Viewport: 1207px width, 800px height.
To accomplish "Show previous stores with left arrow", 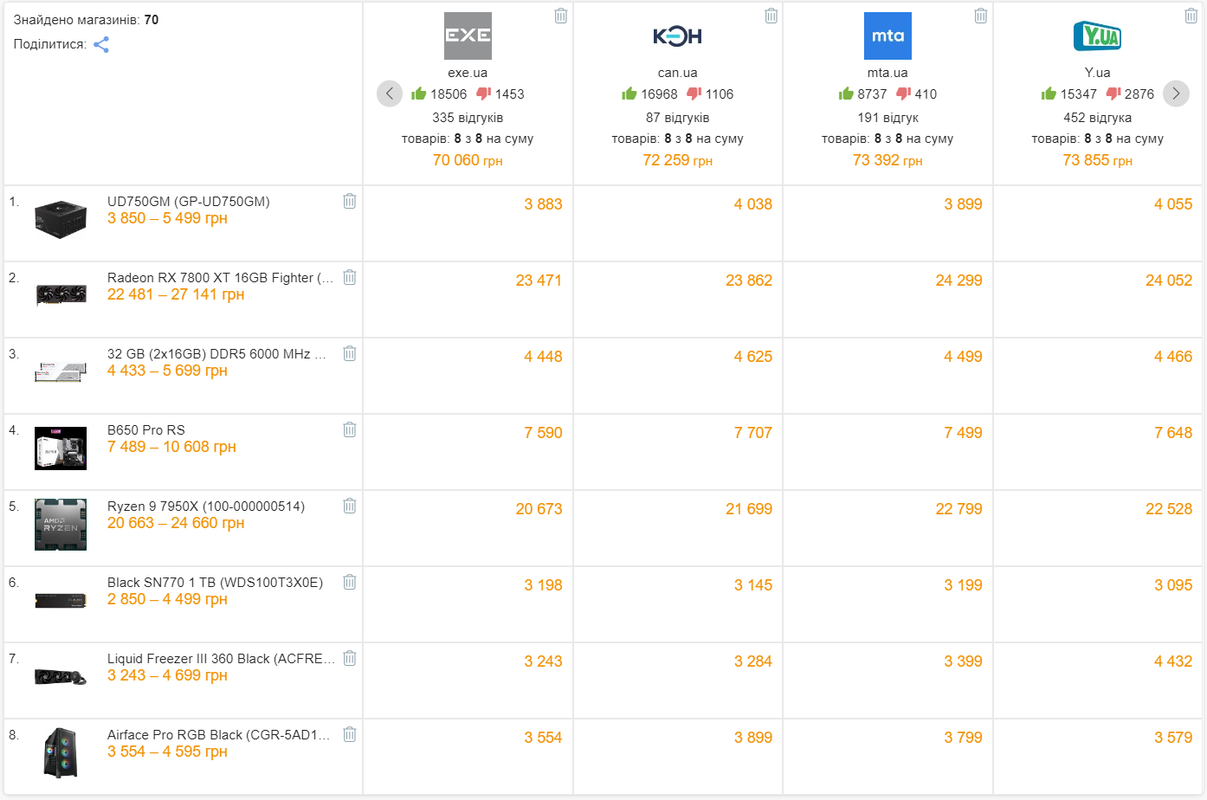I will point(390,94).
